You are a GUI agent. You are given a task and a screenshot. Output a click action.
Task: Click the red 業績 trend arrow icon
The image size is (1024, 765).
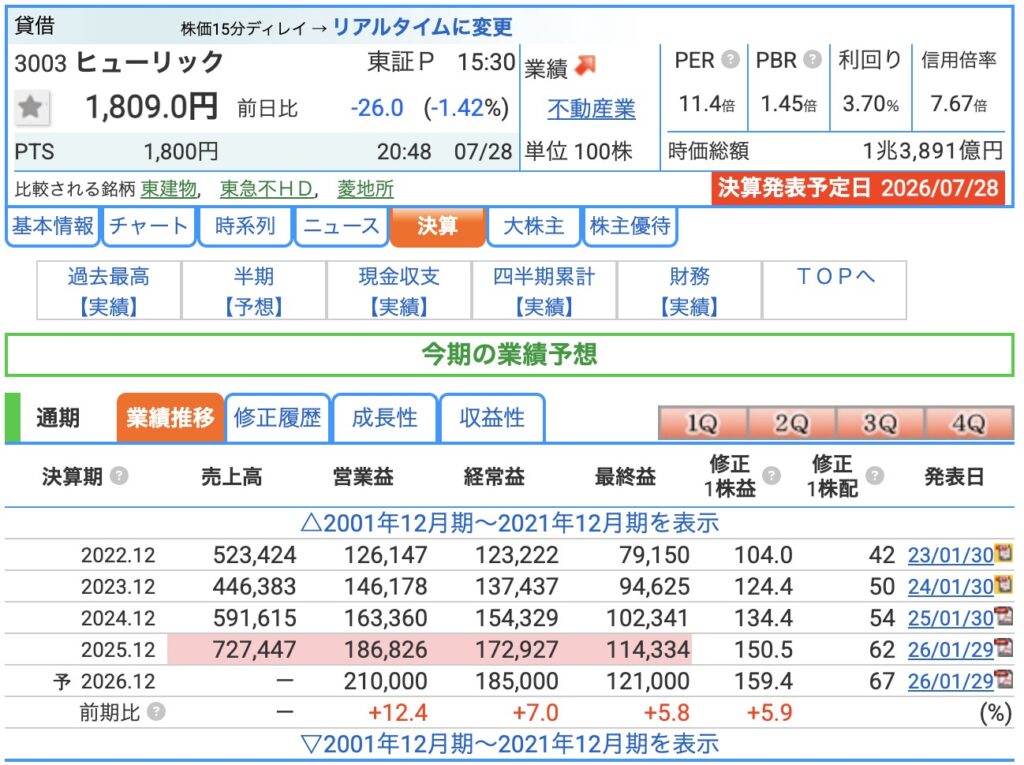586,65
